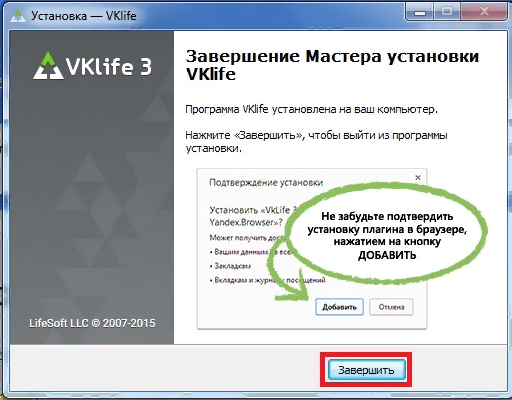This screenshot has height=400, width=512.
Task: Click the title bar text "Установка — VKlife"
Action: point(84,16)
